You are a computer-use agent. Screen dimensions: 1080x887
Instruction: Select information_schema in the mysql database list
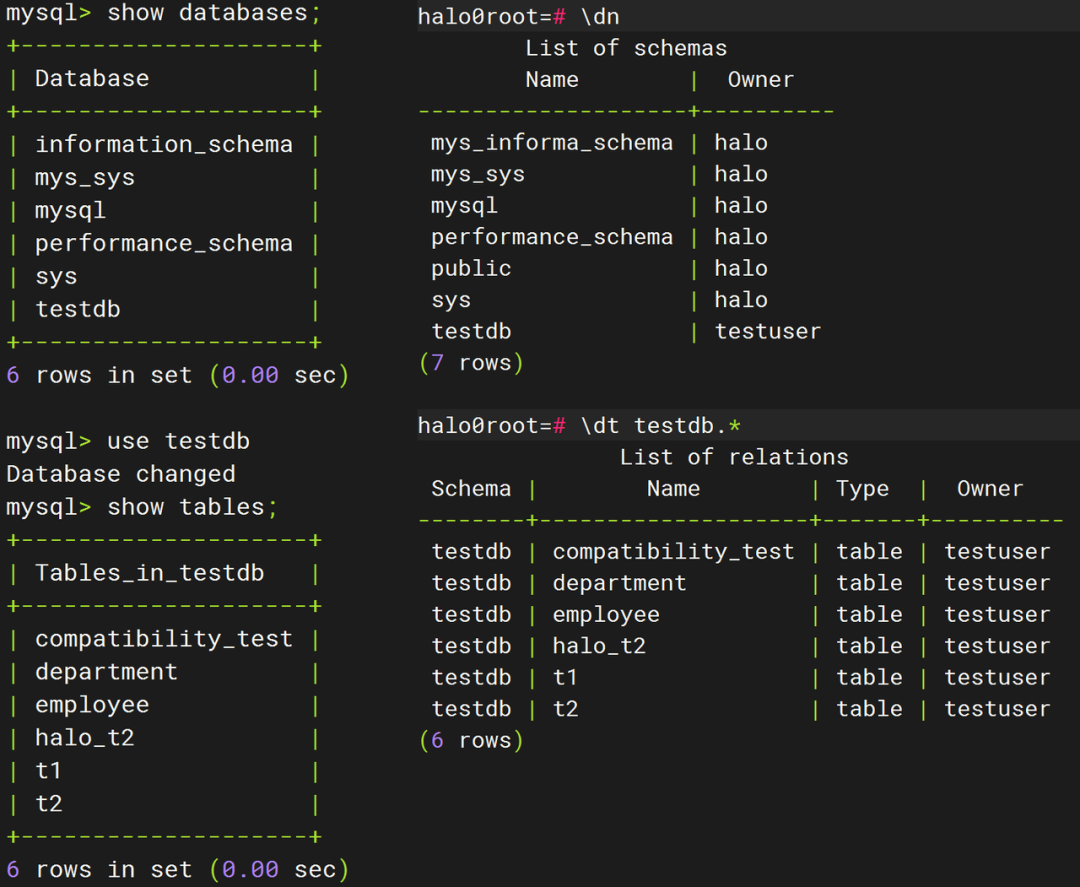pyautogui.click(x=164, y=145)
